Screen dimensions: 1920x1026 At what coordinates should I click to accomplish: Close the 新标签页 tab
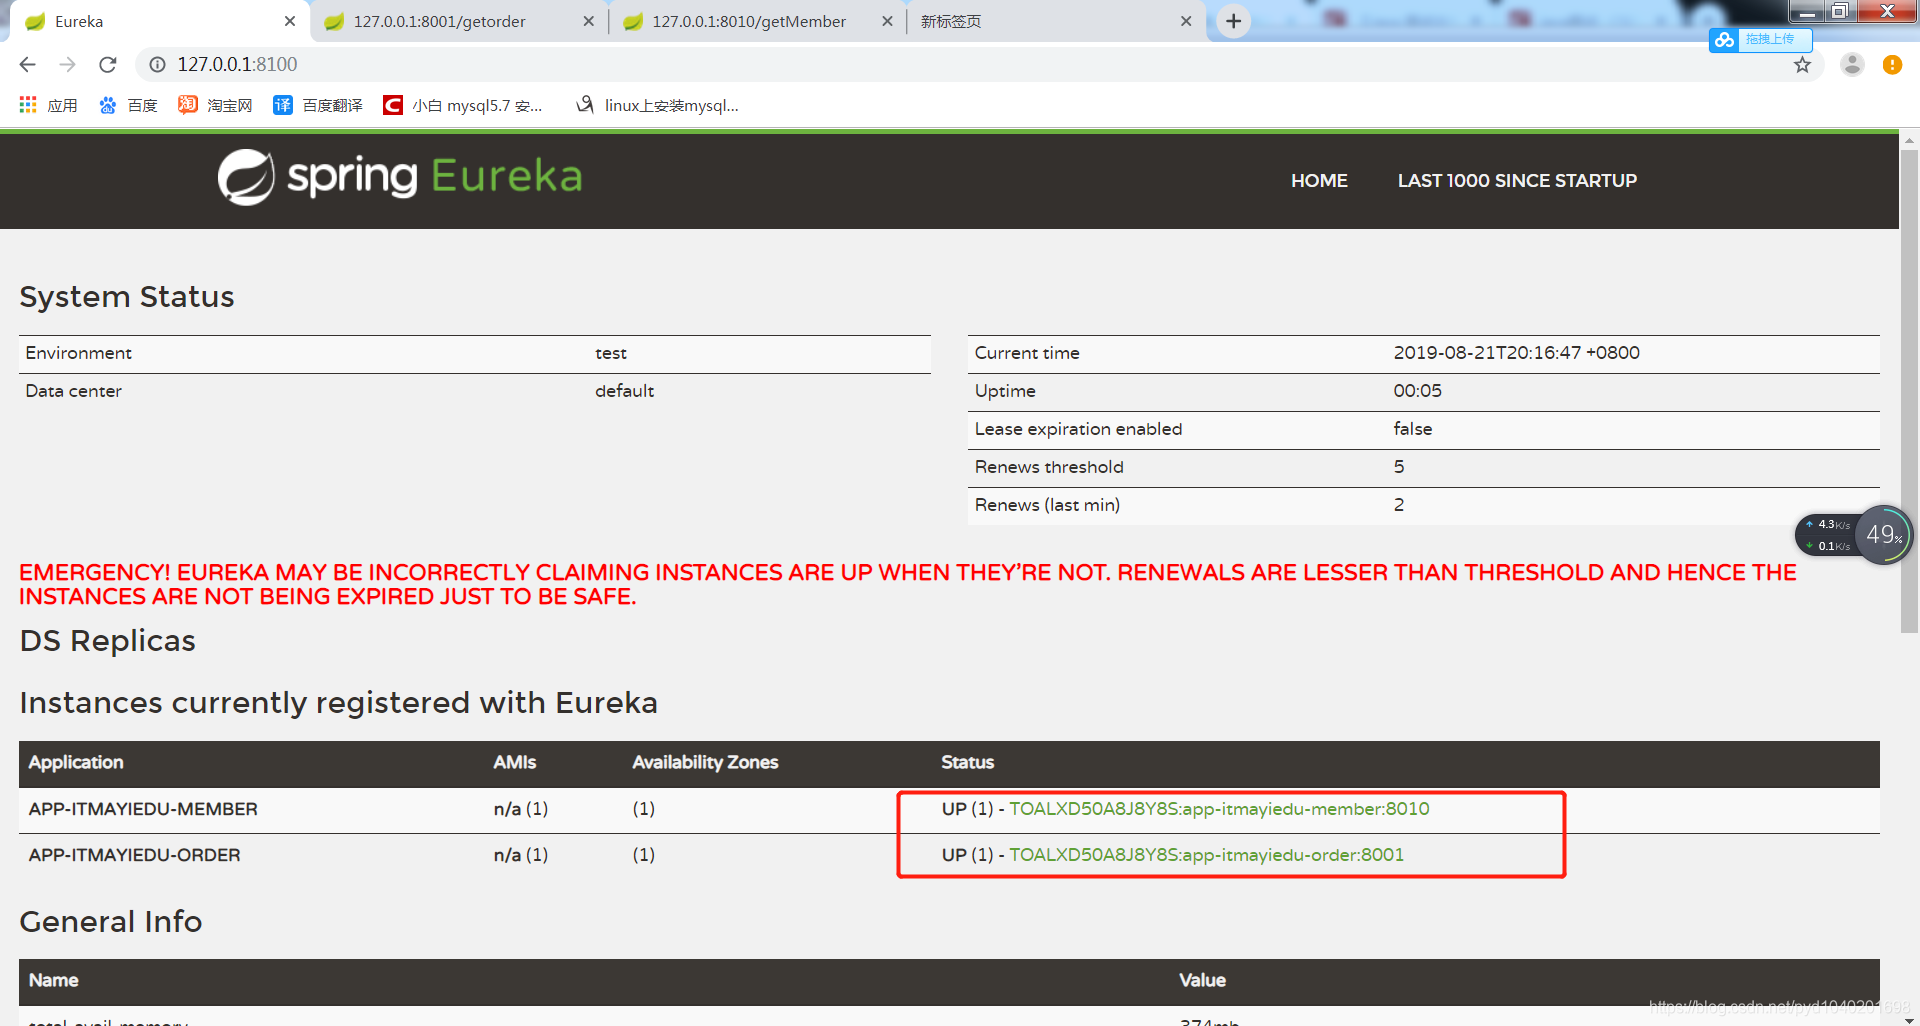tap(1186, 21)
